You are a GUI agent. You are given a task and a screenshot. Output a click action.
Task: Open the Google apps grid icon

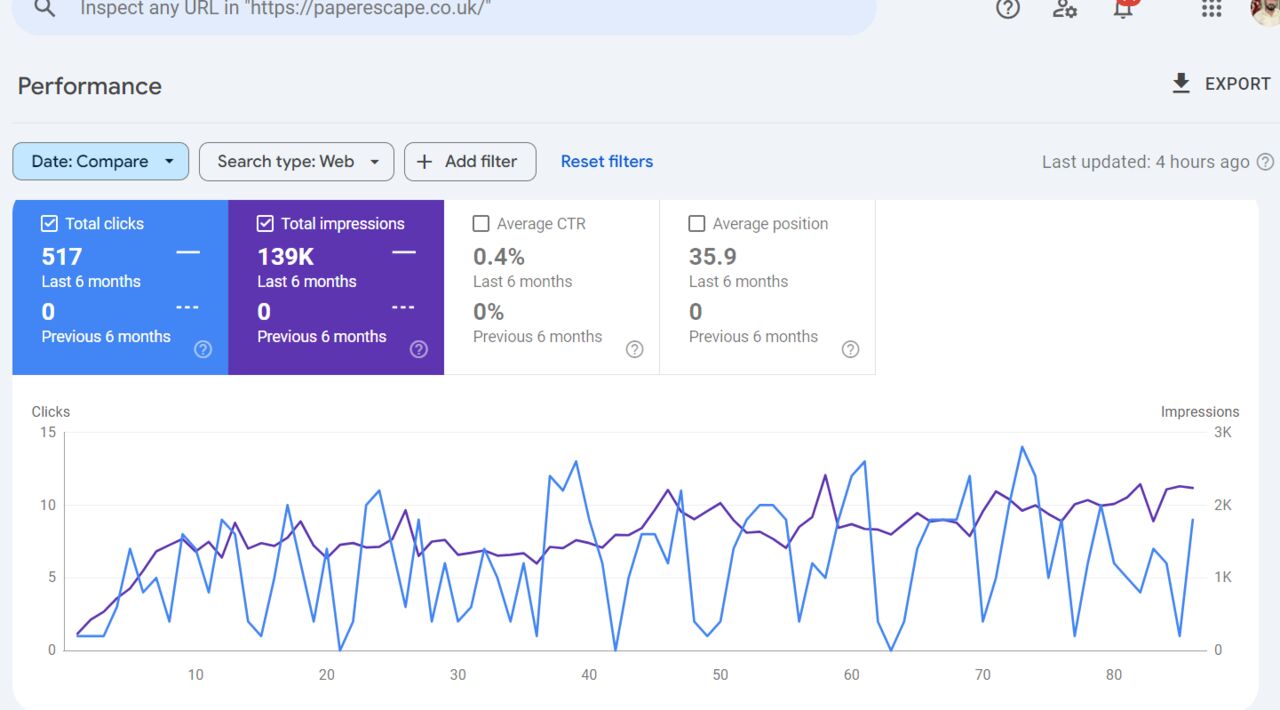1211,9
